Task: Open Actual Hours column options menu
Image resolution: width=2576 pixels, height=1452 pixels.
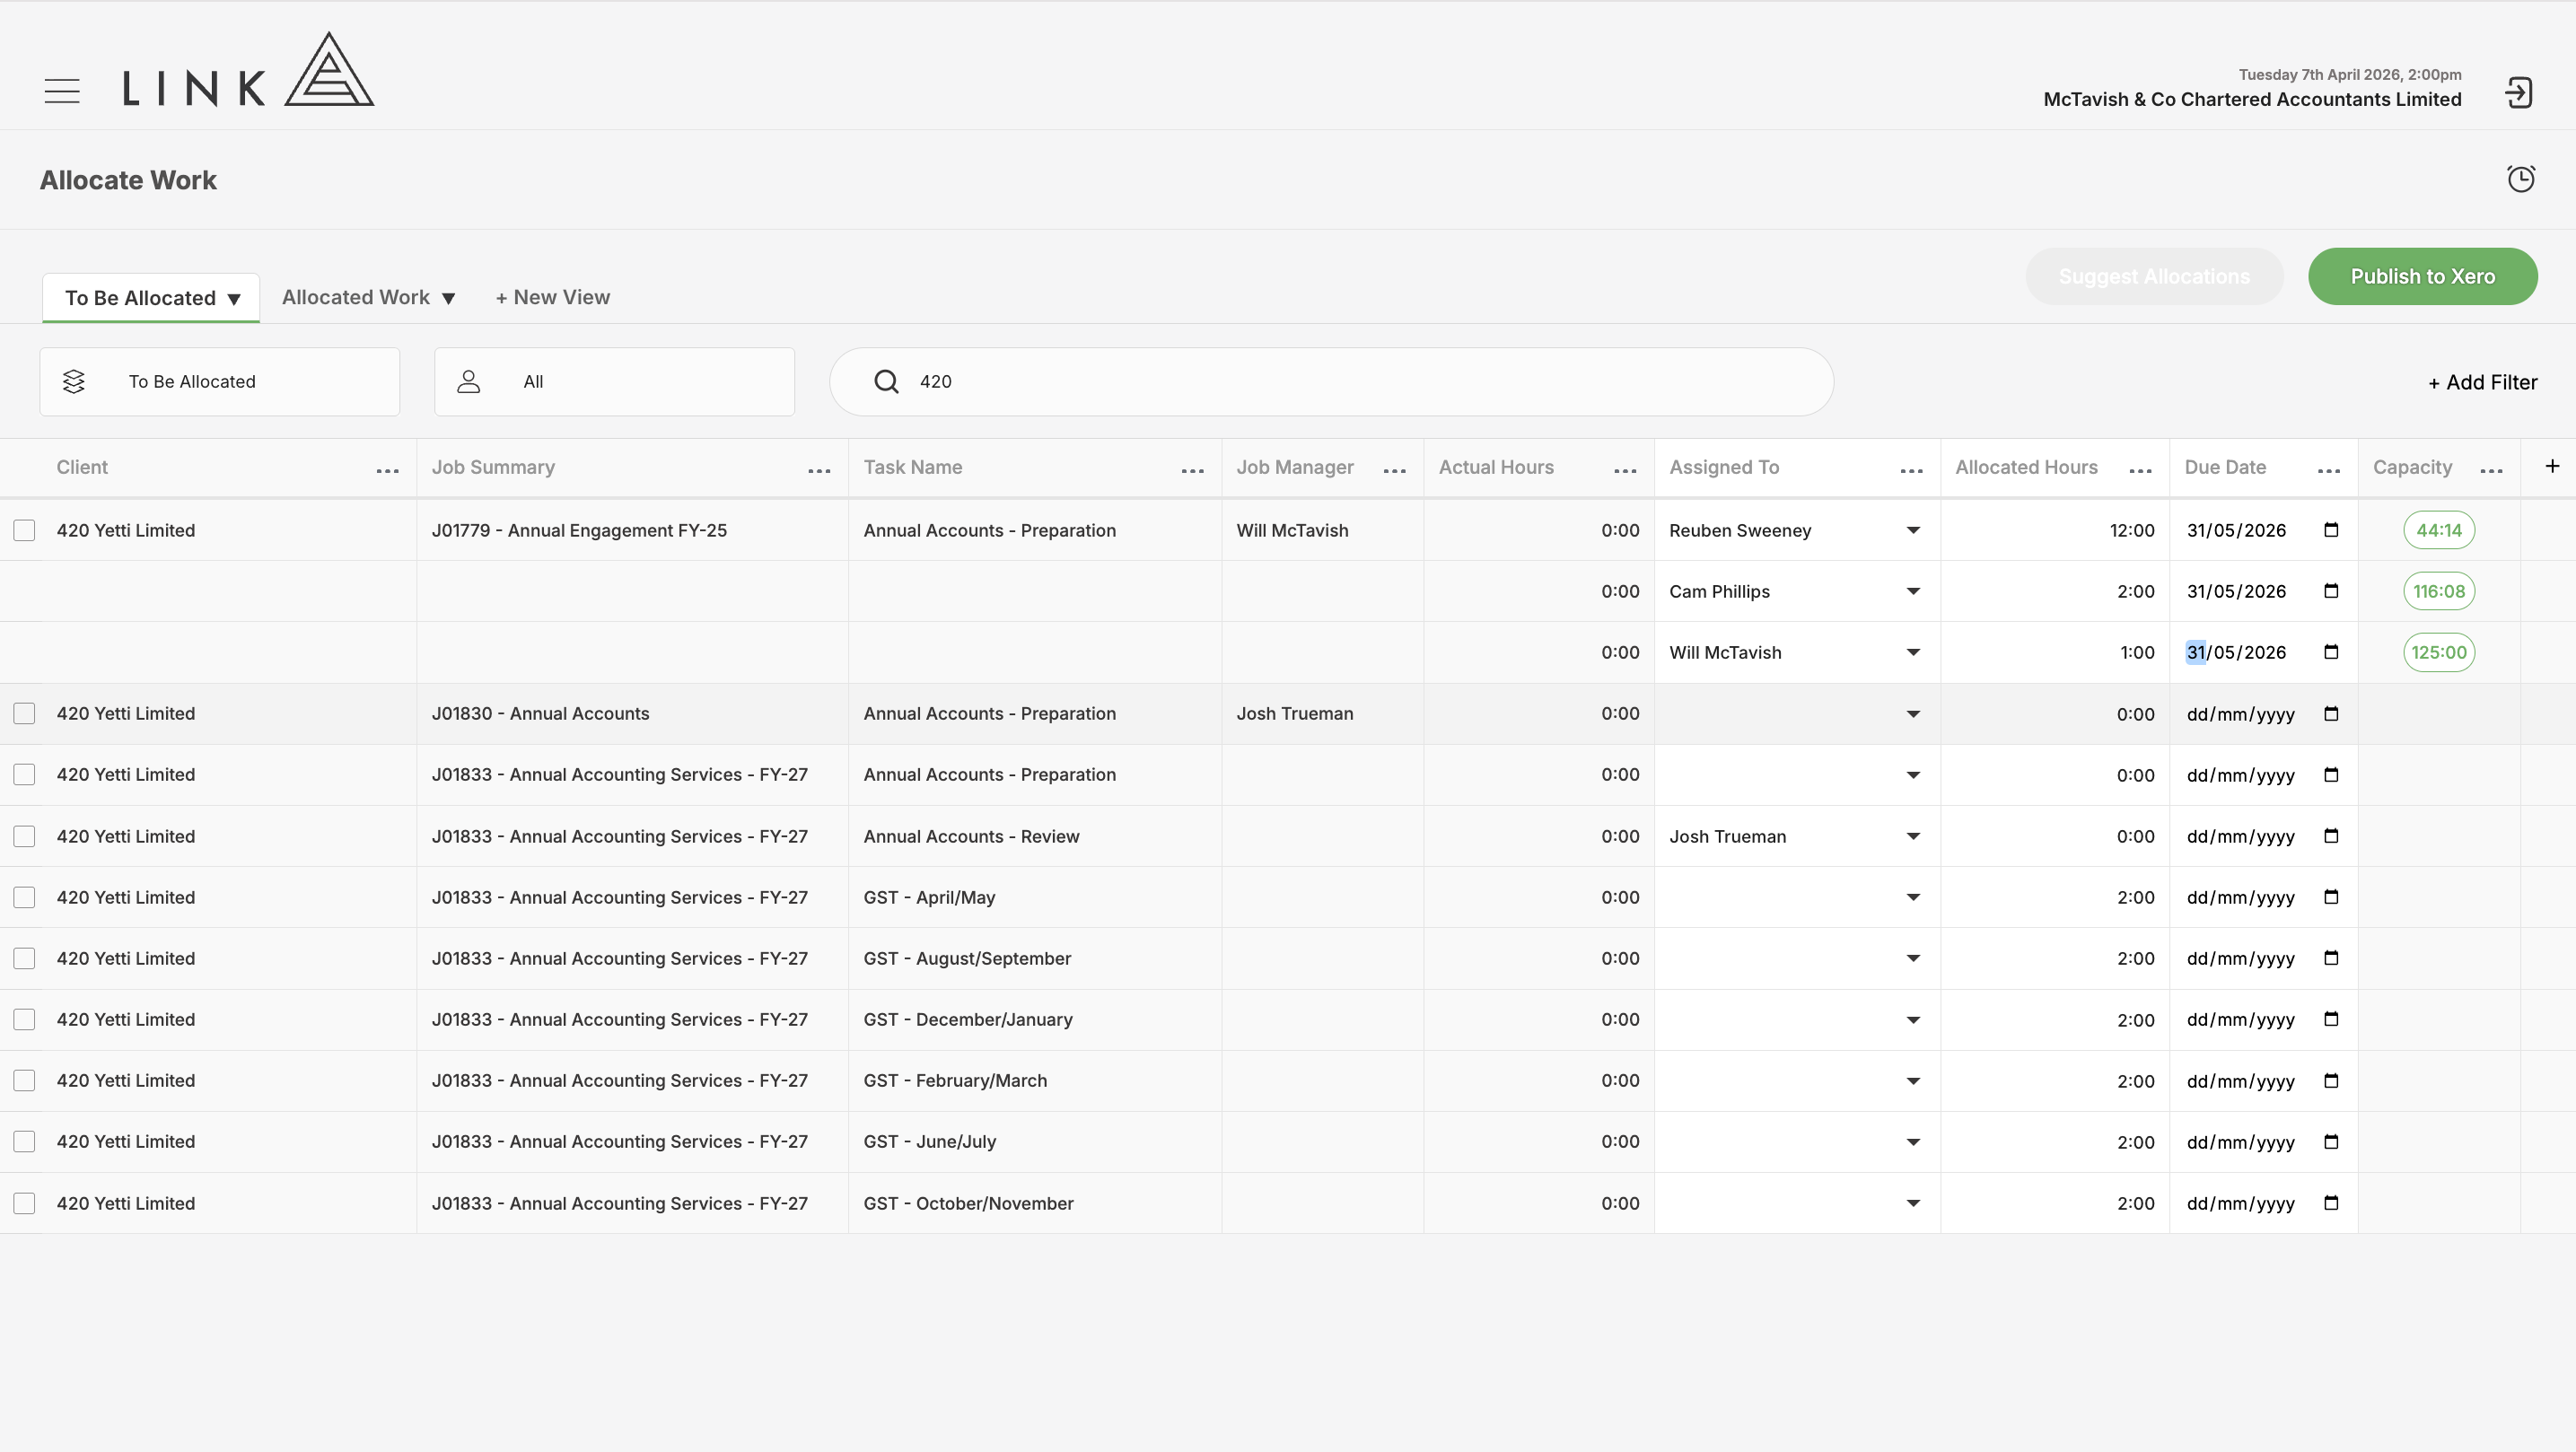Action: coord(1625,470)
